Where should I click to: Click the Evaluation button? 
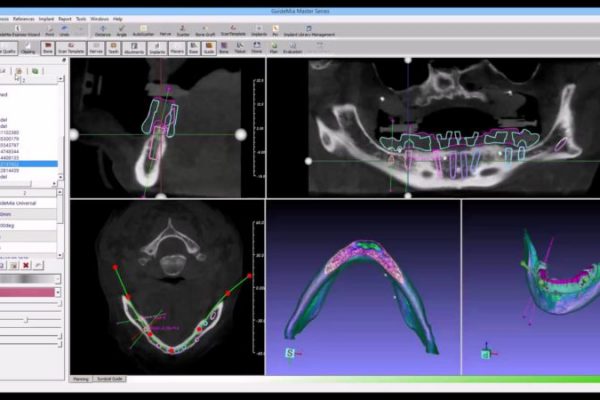[293, 48]
